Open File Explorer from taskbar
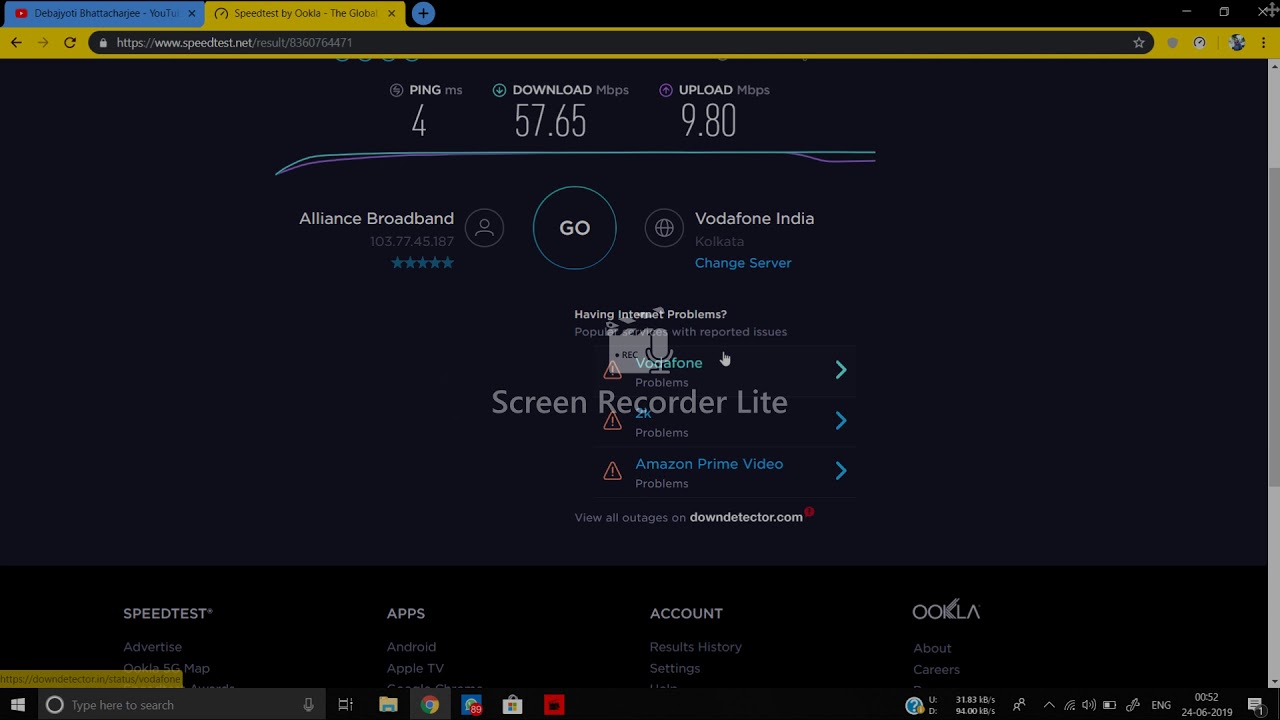1280x720 pixels. point(388,705)
